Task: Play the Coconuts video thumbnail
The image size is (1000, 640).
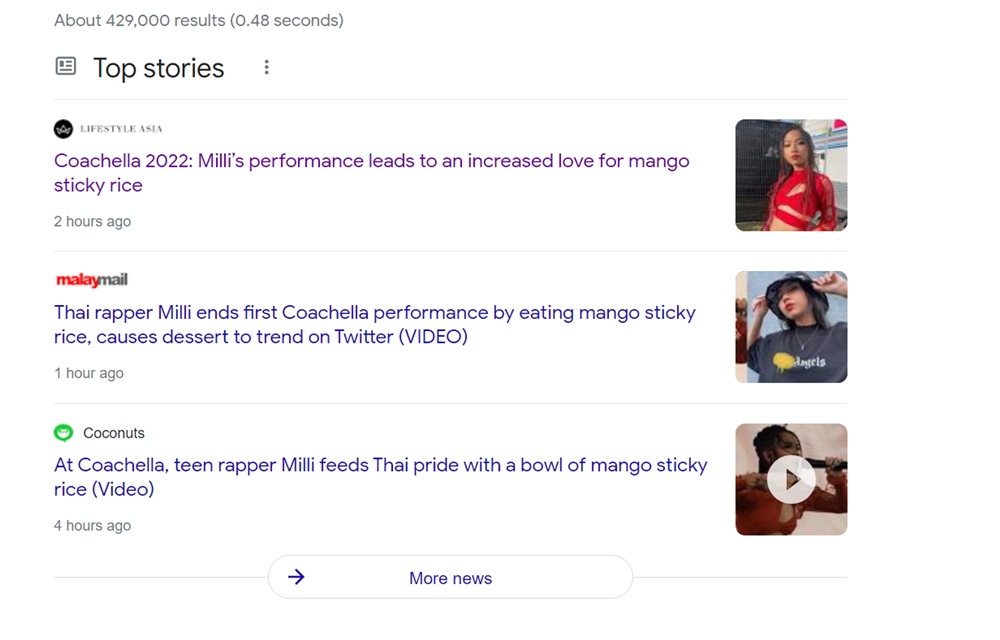Action: click(791, 480)
